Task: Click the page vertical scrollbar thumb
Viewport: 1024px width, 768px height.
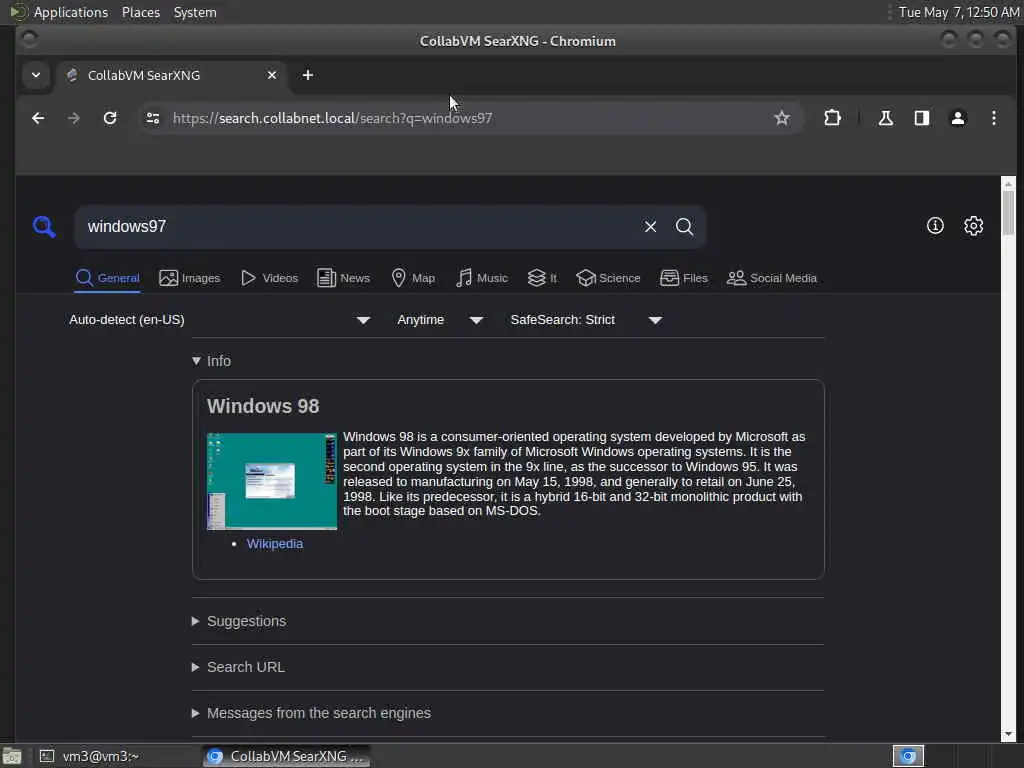Action: (1008, 212)
